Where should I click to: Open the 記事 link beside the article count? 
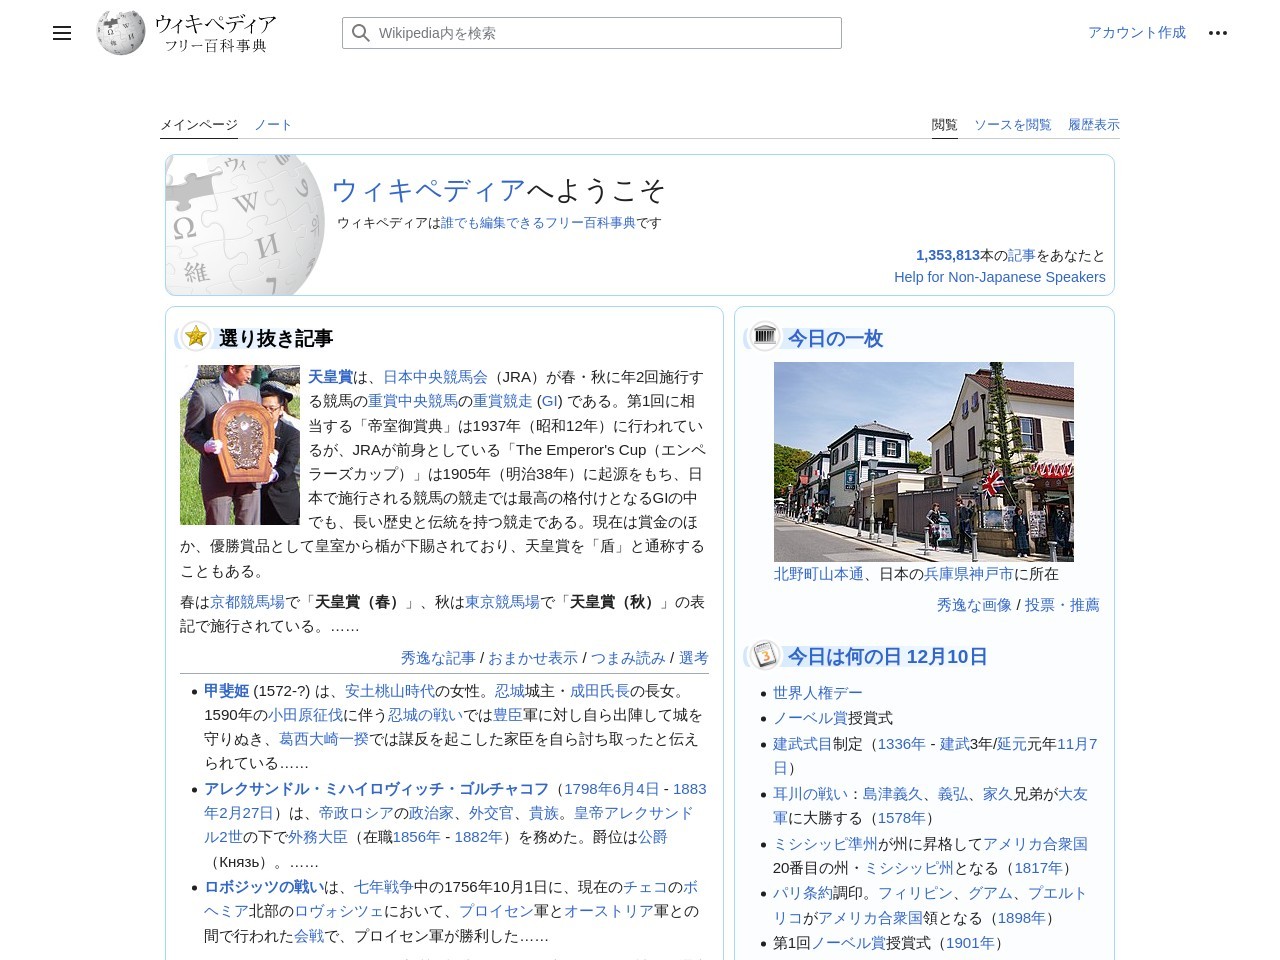click(x=1021, y=255)
